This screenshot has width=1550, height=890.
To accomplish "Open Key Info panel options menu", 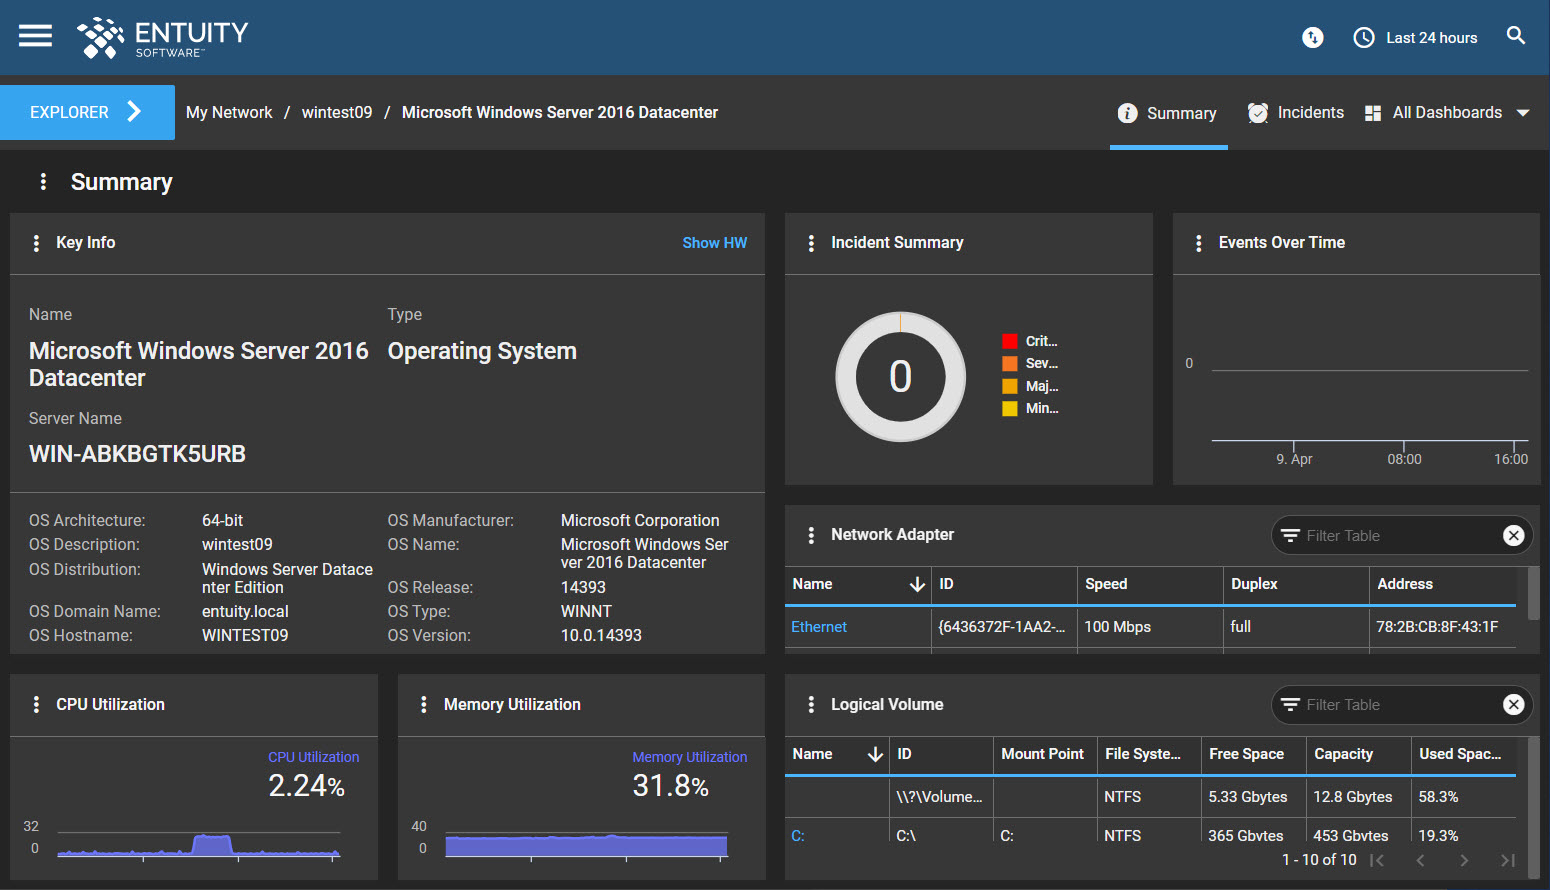I will click(36, 243).
